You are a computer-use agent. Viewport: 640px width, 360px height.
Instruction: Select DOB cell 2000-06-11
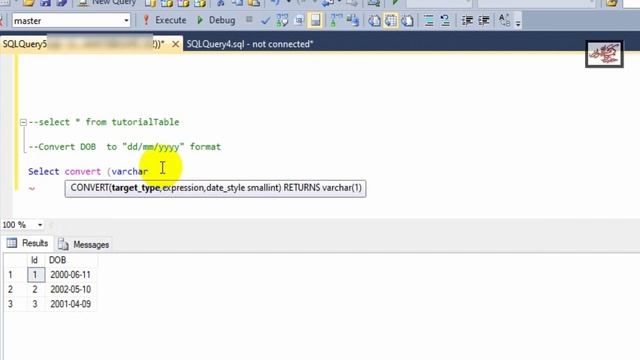pos(71,275)
